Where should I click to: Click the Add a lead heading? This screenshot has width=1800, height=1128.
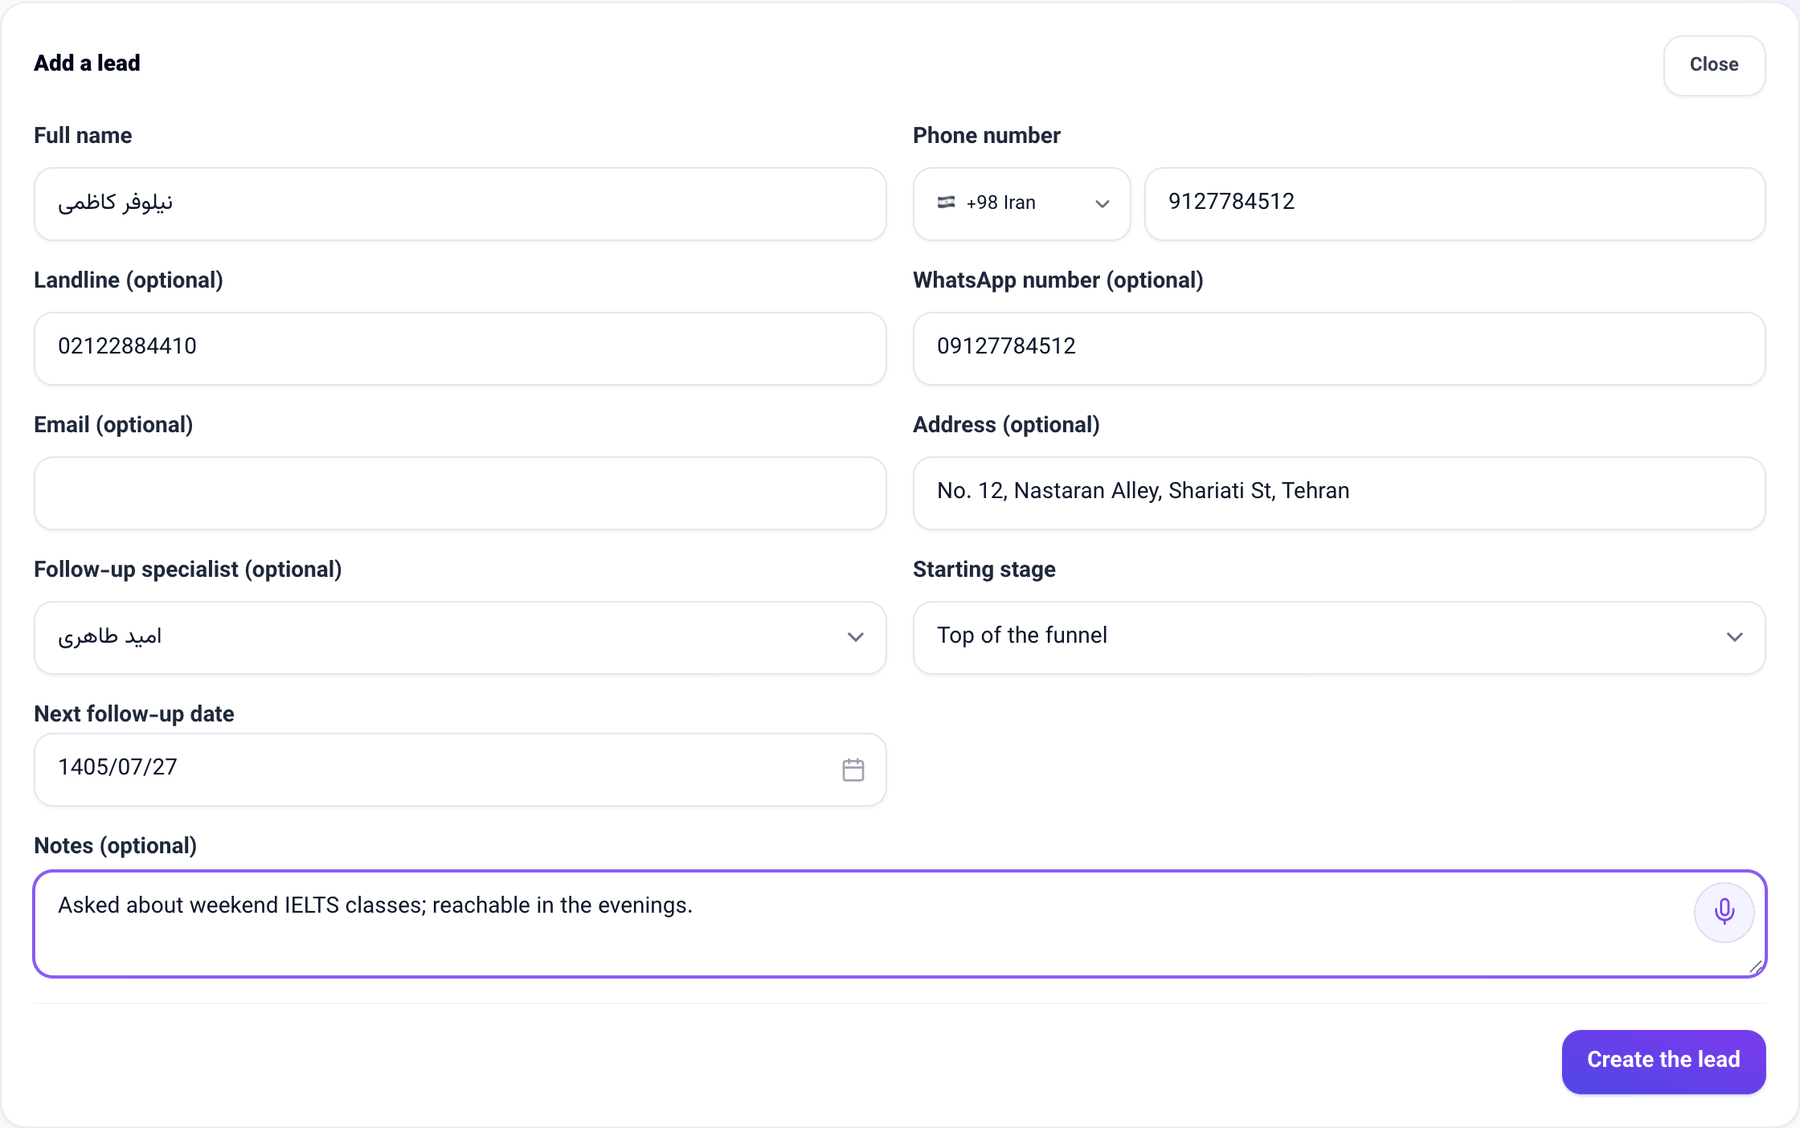click(x=87, y=63)
